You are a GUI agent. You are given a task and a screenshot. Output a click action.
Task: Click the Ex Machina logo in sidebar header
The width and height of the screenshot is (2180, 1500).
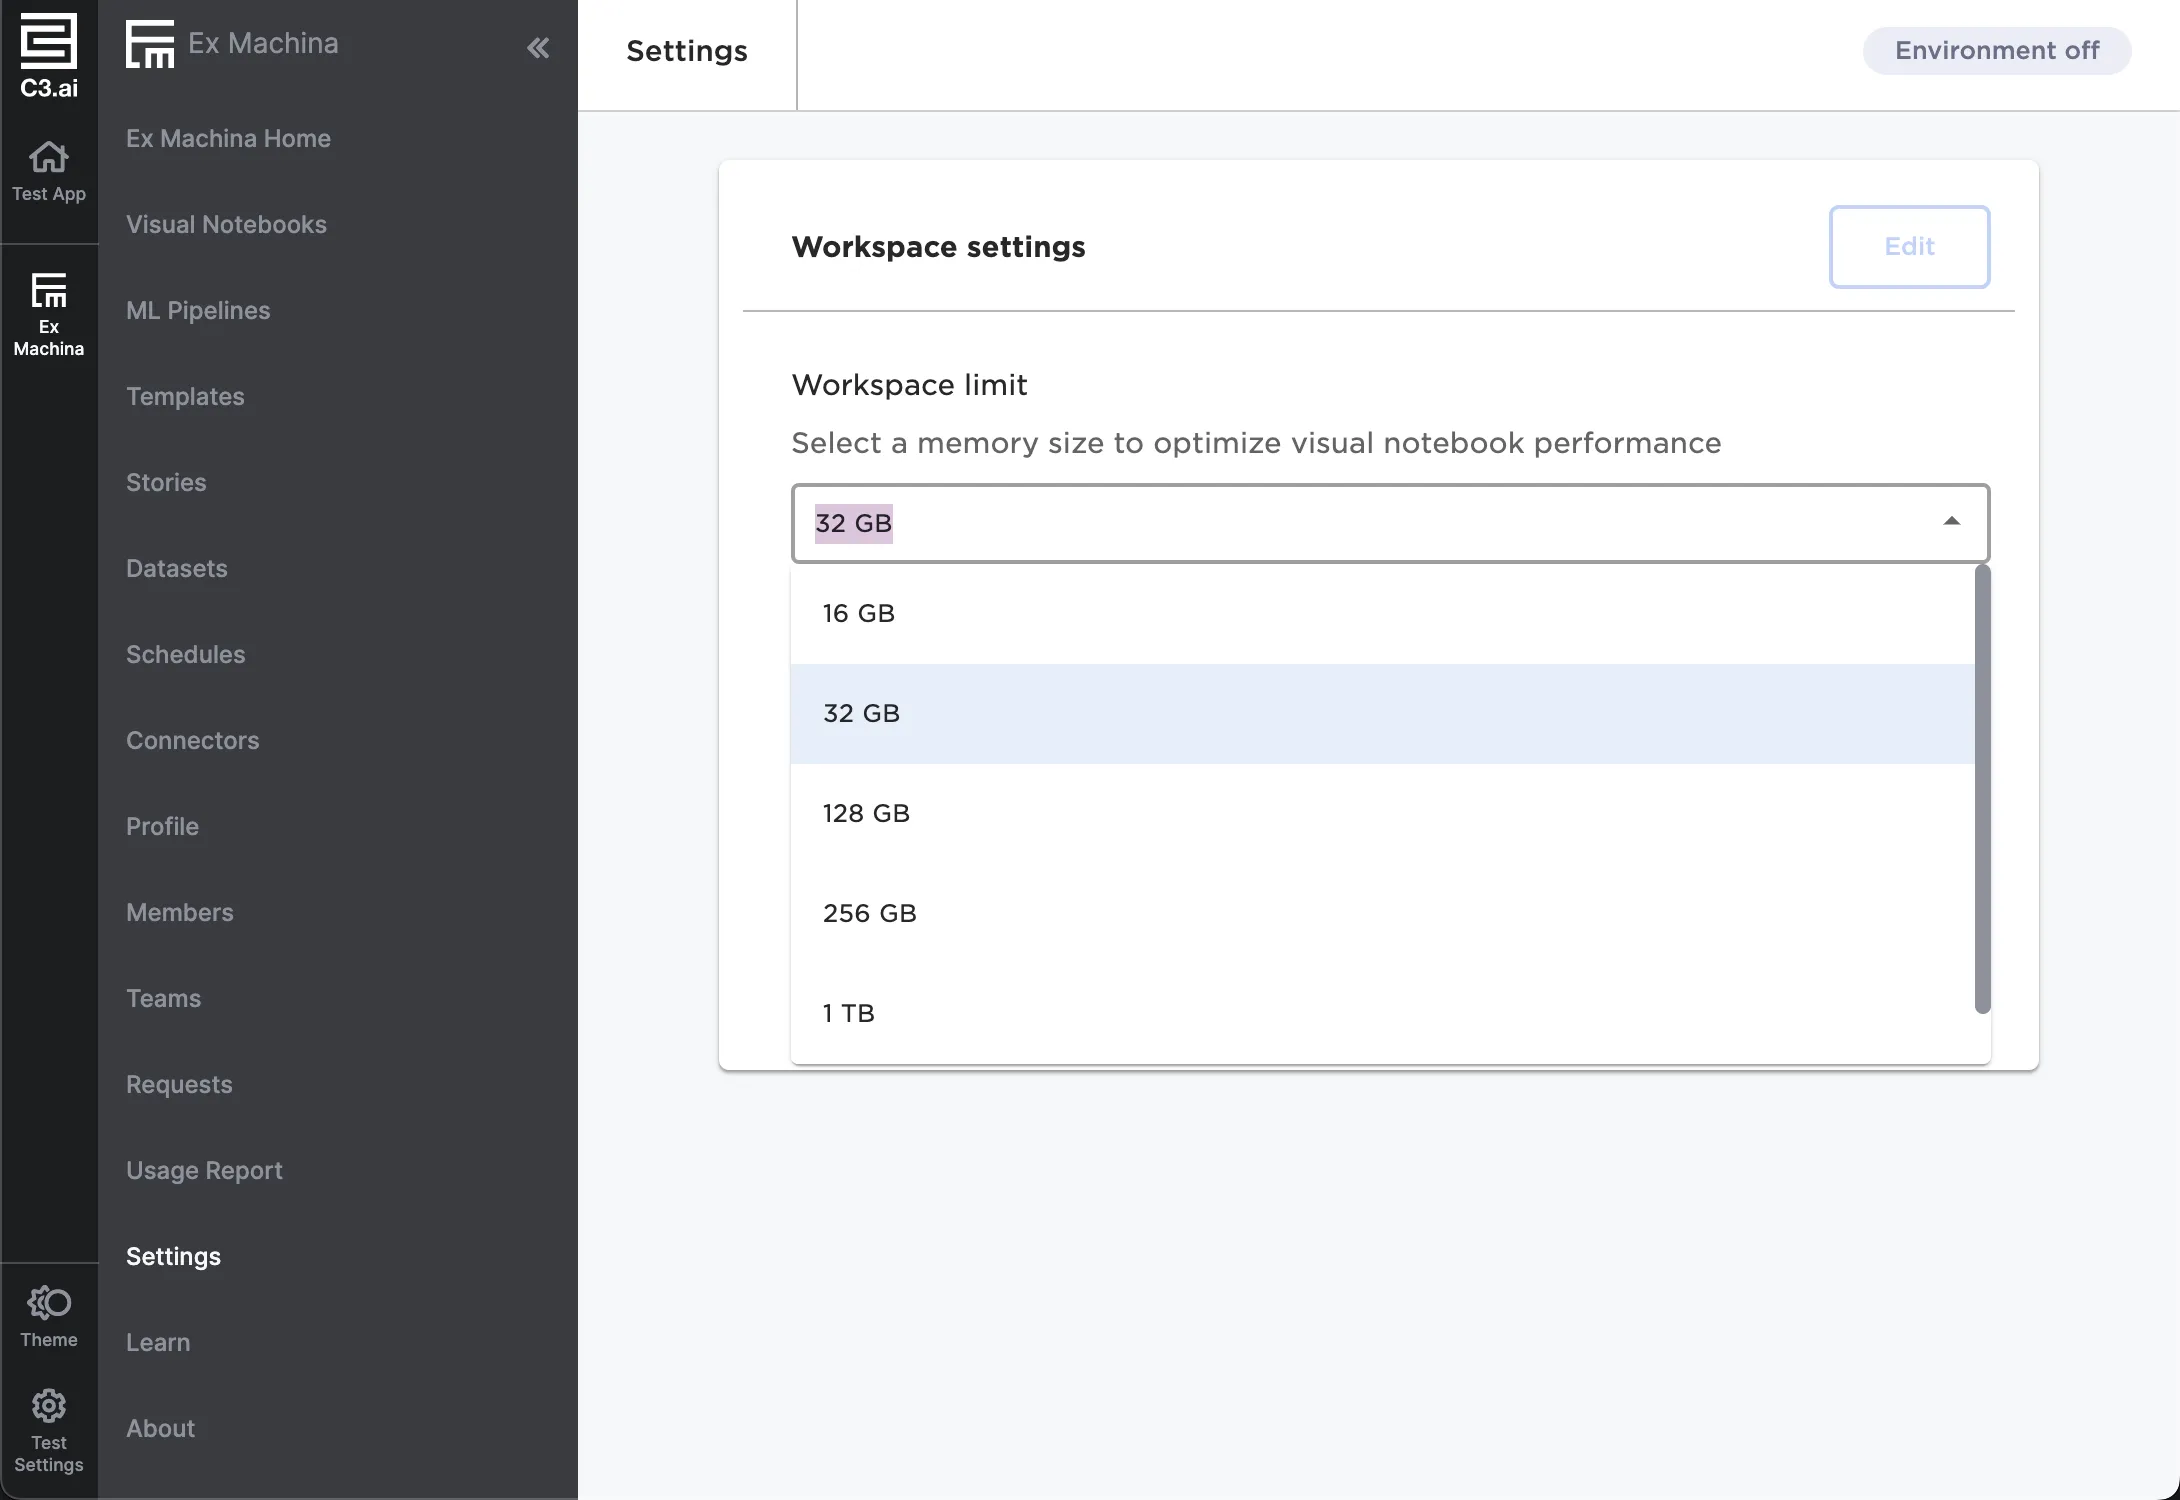(150, 43)
